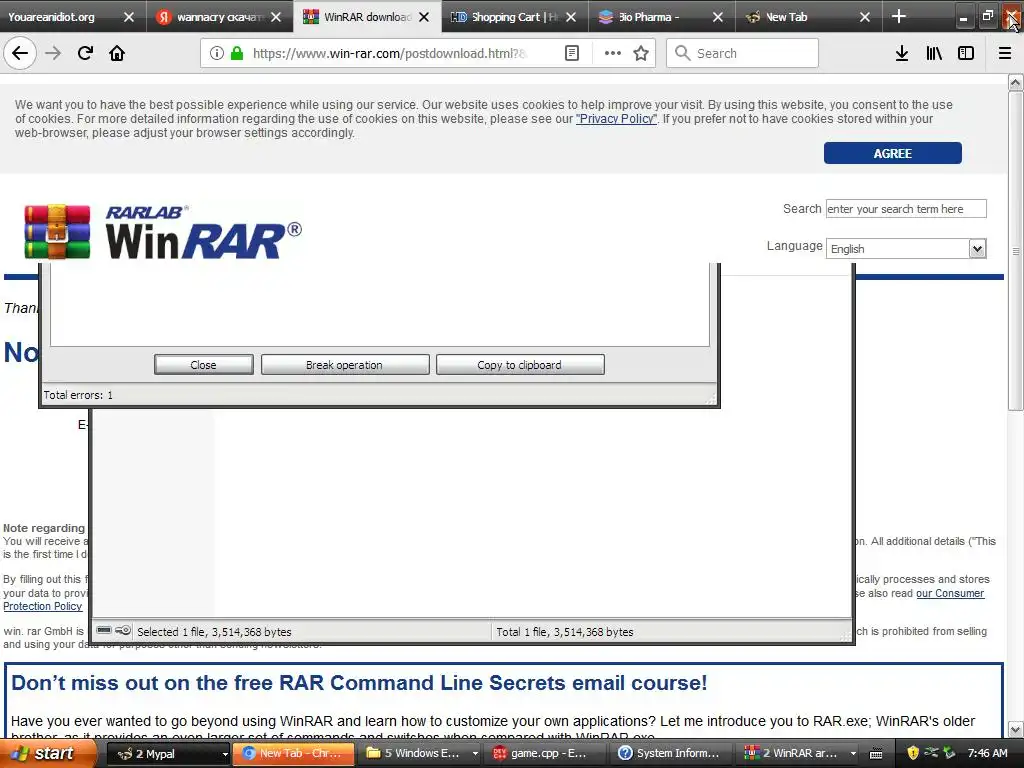The width and height of the screenshot is (1024, 768).
Task: Click the key password icon in WinRAR status bar
Action: [x=123, y=630]
